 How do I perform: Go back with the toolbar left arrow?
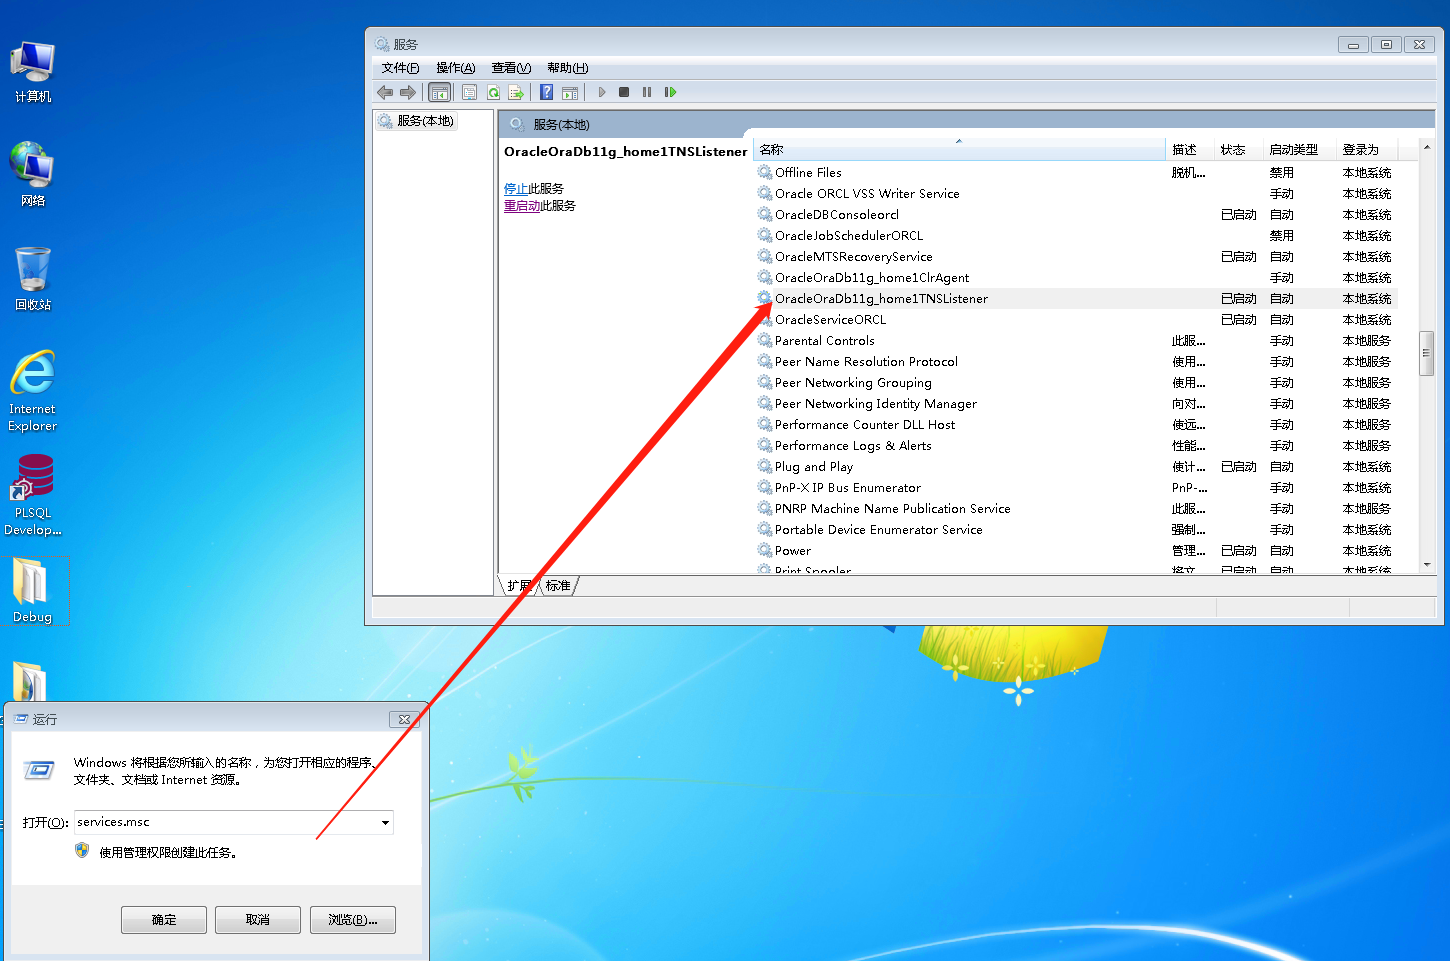(385, 92)
